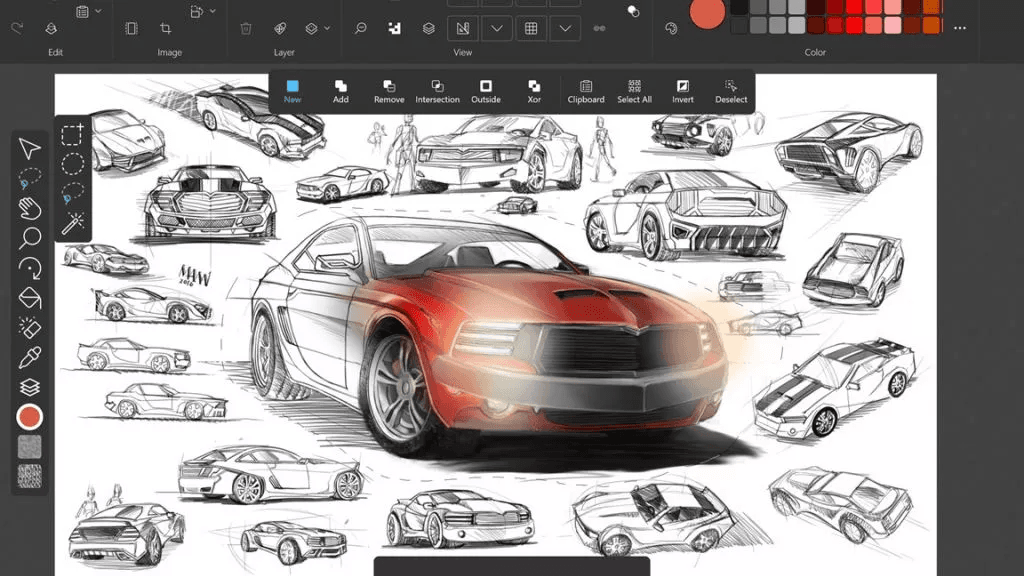Click the Crop icon in Image group

pos(165,29)
